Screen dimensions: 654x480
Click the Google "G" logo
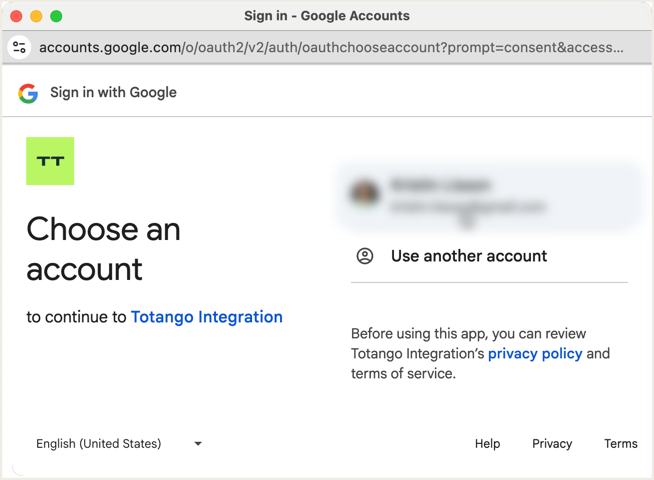click(x=27, y=93)
